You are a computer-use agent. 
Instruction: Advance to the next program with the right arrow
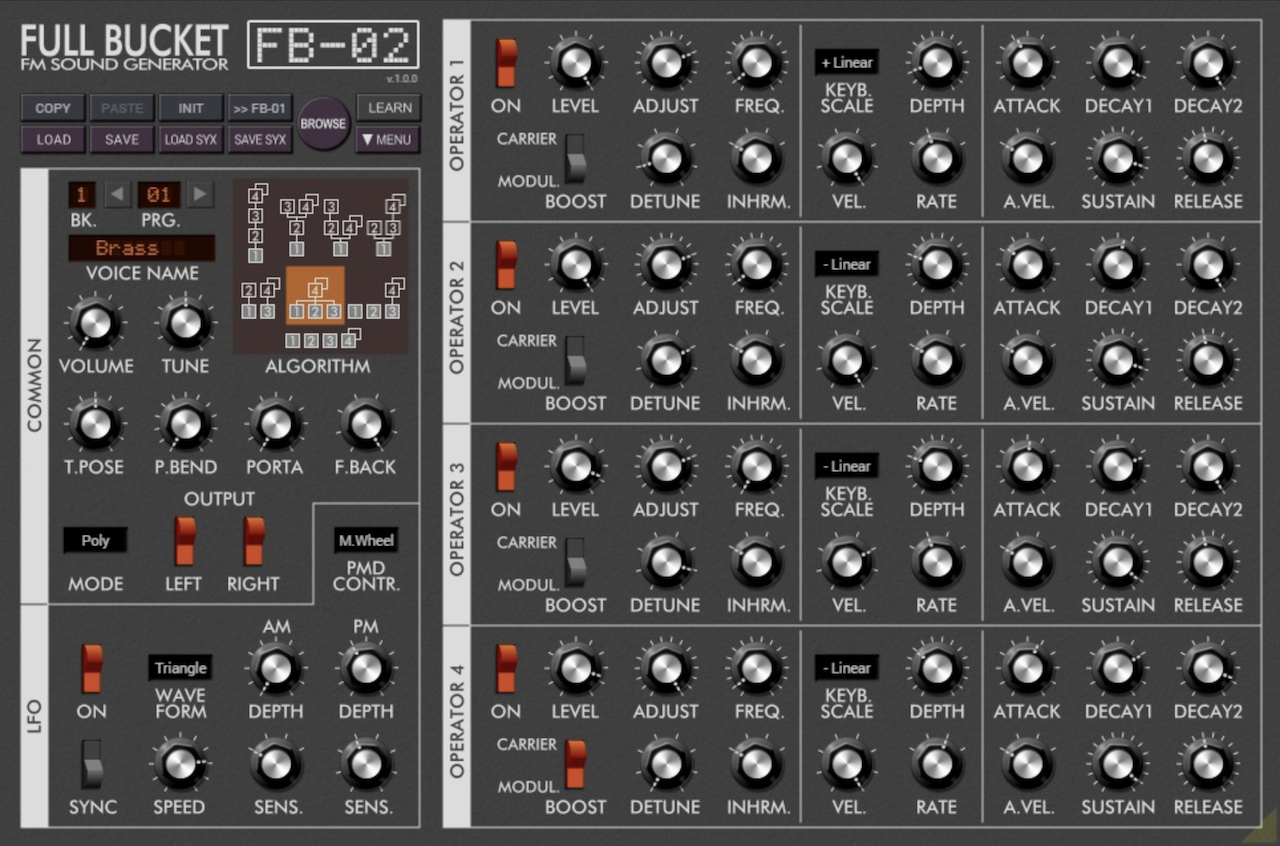(x=201, y=193)
